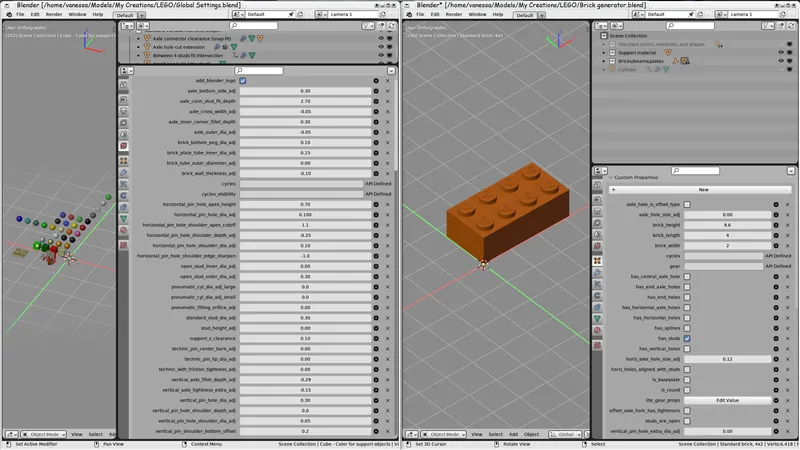Image resolution: width=800 pixels, height=450 pixels.
Task: Open Material properties tab in Brick generator
Action: pos(597,331)
